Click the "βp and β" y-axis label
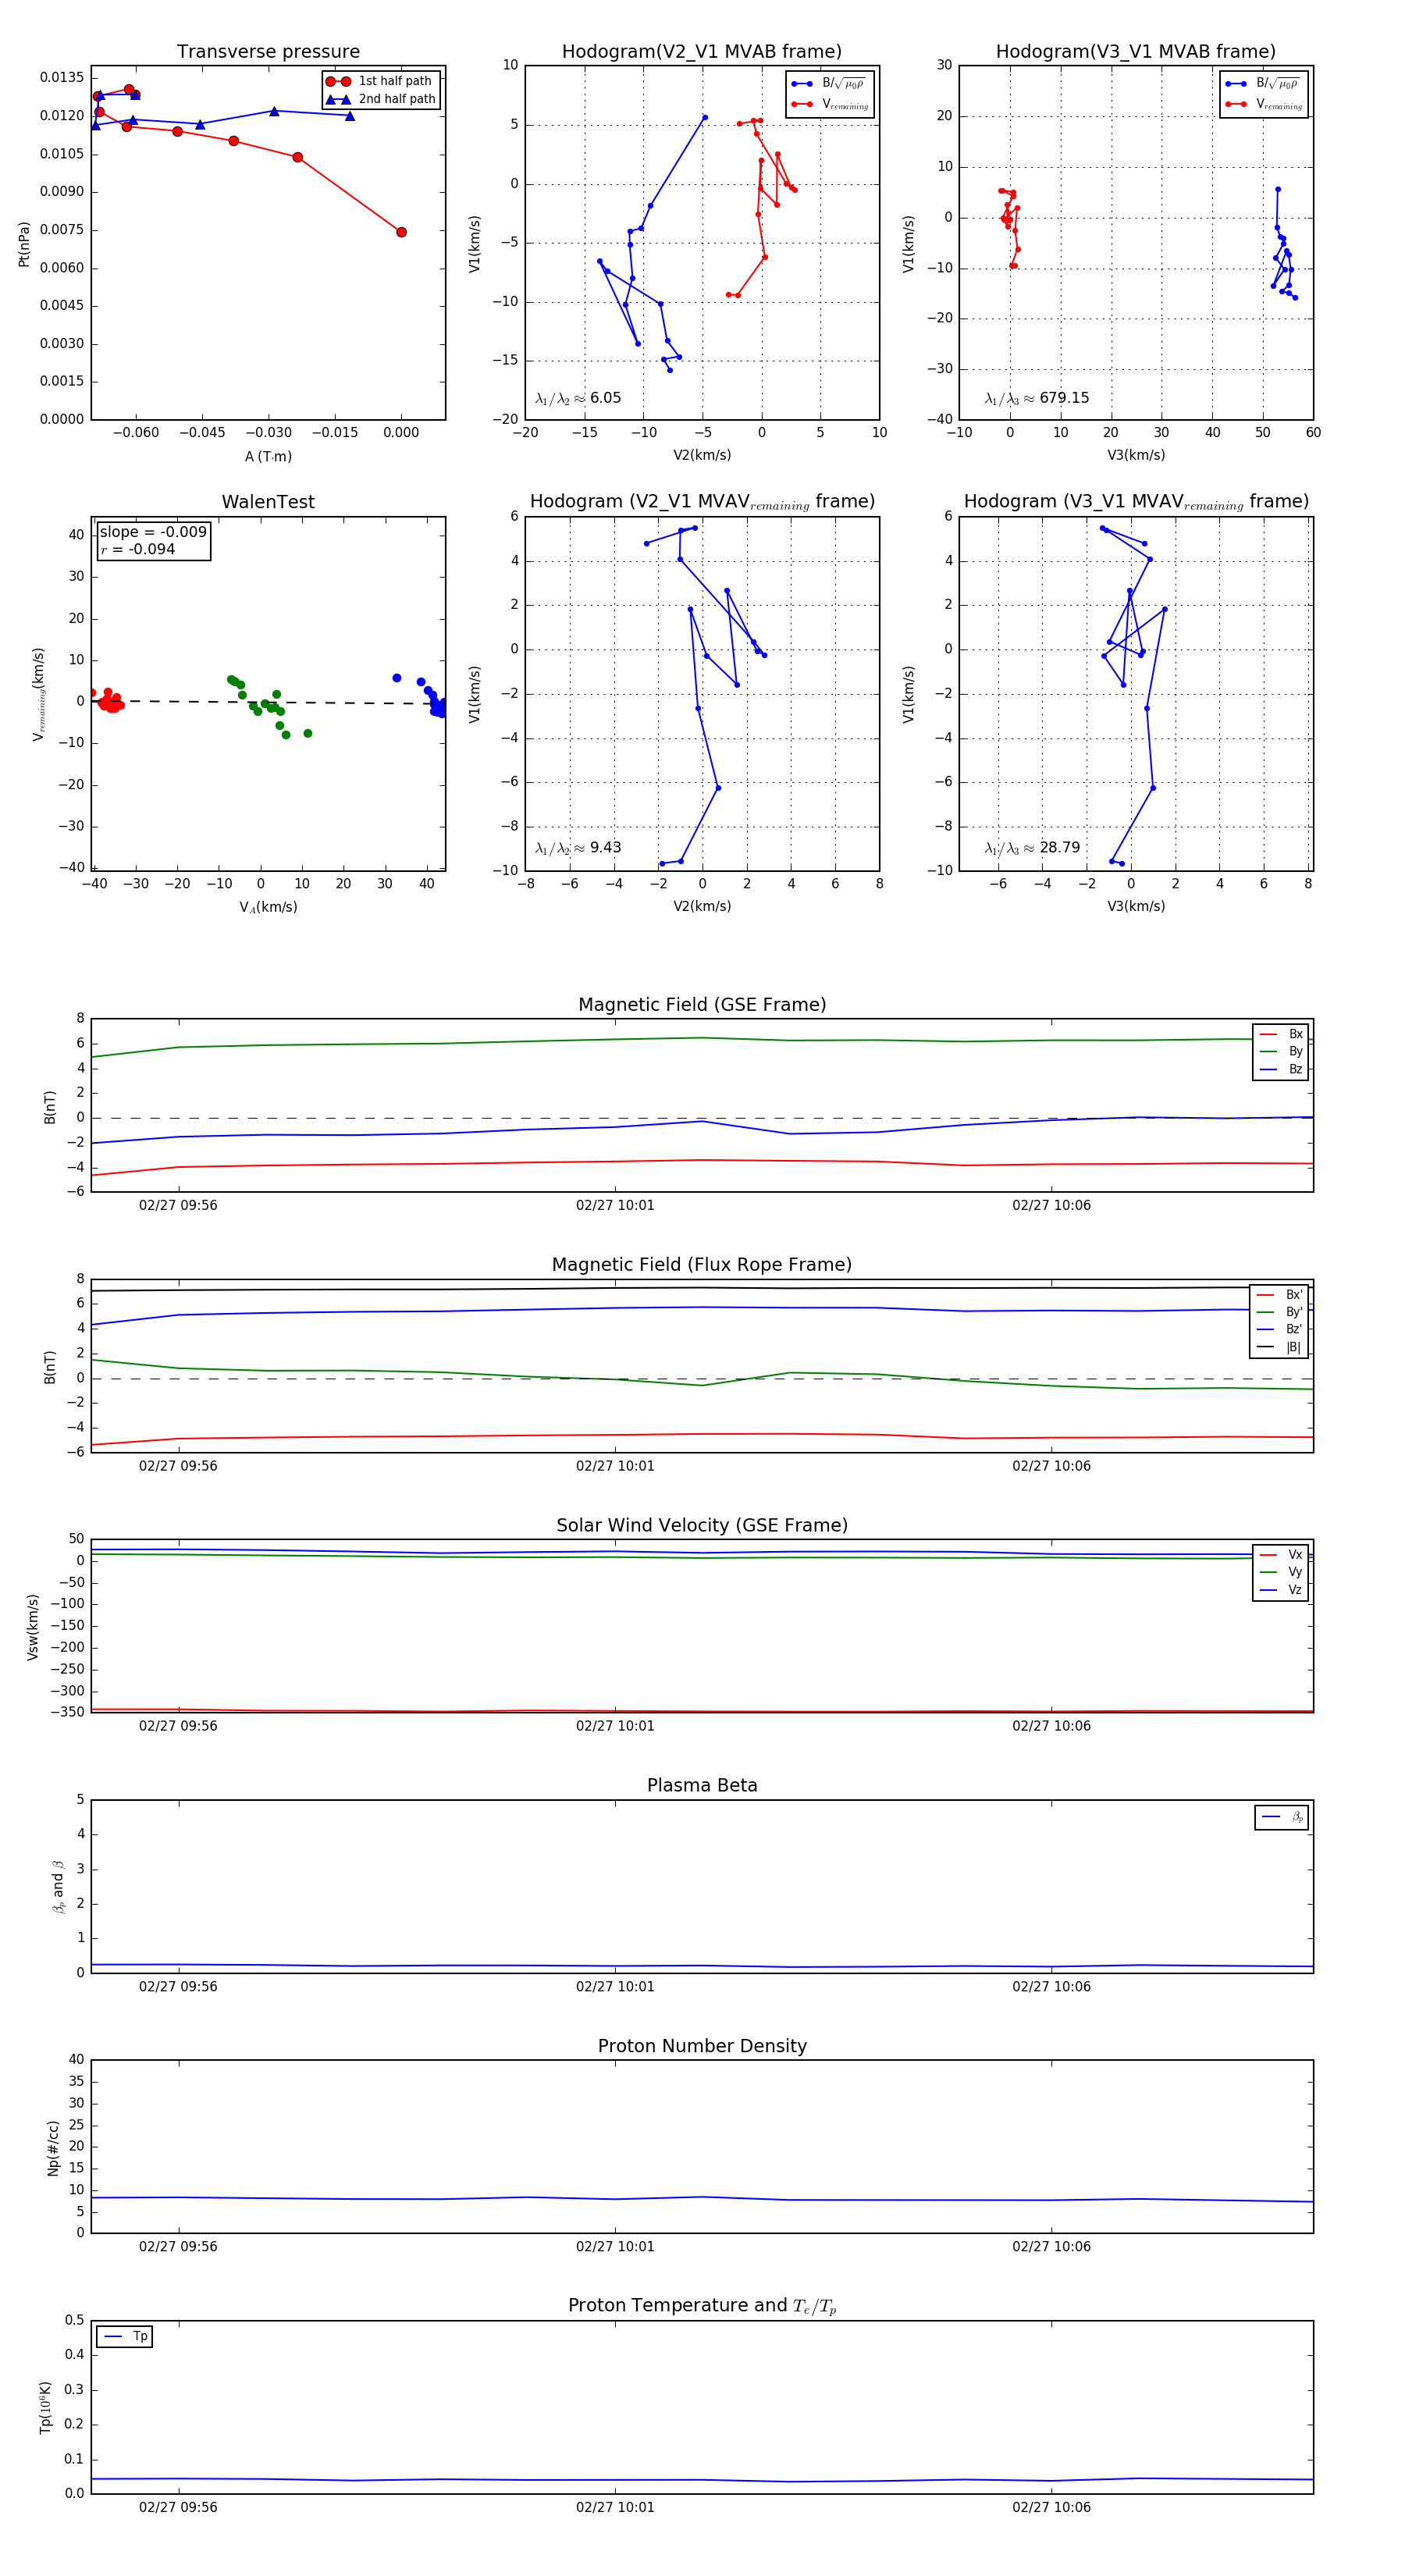The width and height of the screenshot is (1405, 2576). coord(58,1887)
